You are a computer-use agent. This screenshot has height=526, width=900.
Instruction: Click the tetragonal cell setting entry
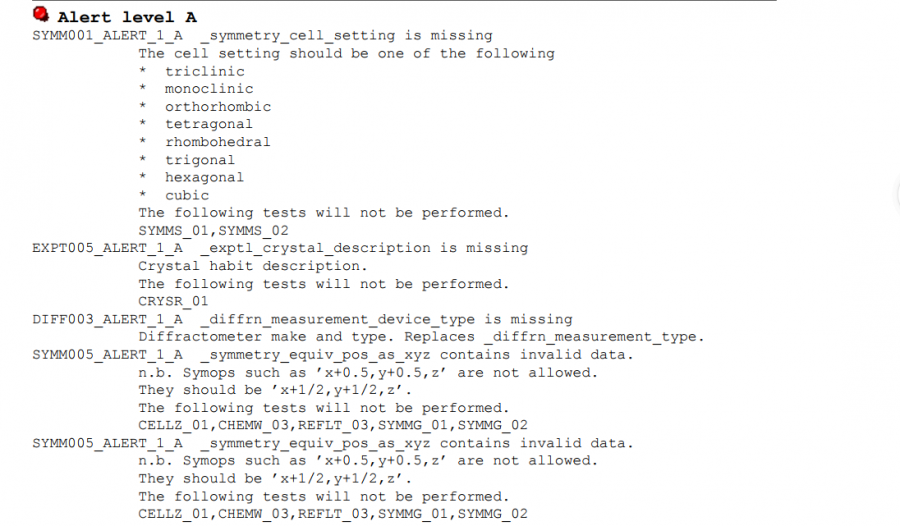[209, 125]
